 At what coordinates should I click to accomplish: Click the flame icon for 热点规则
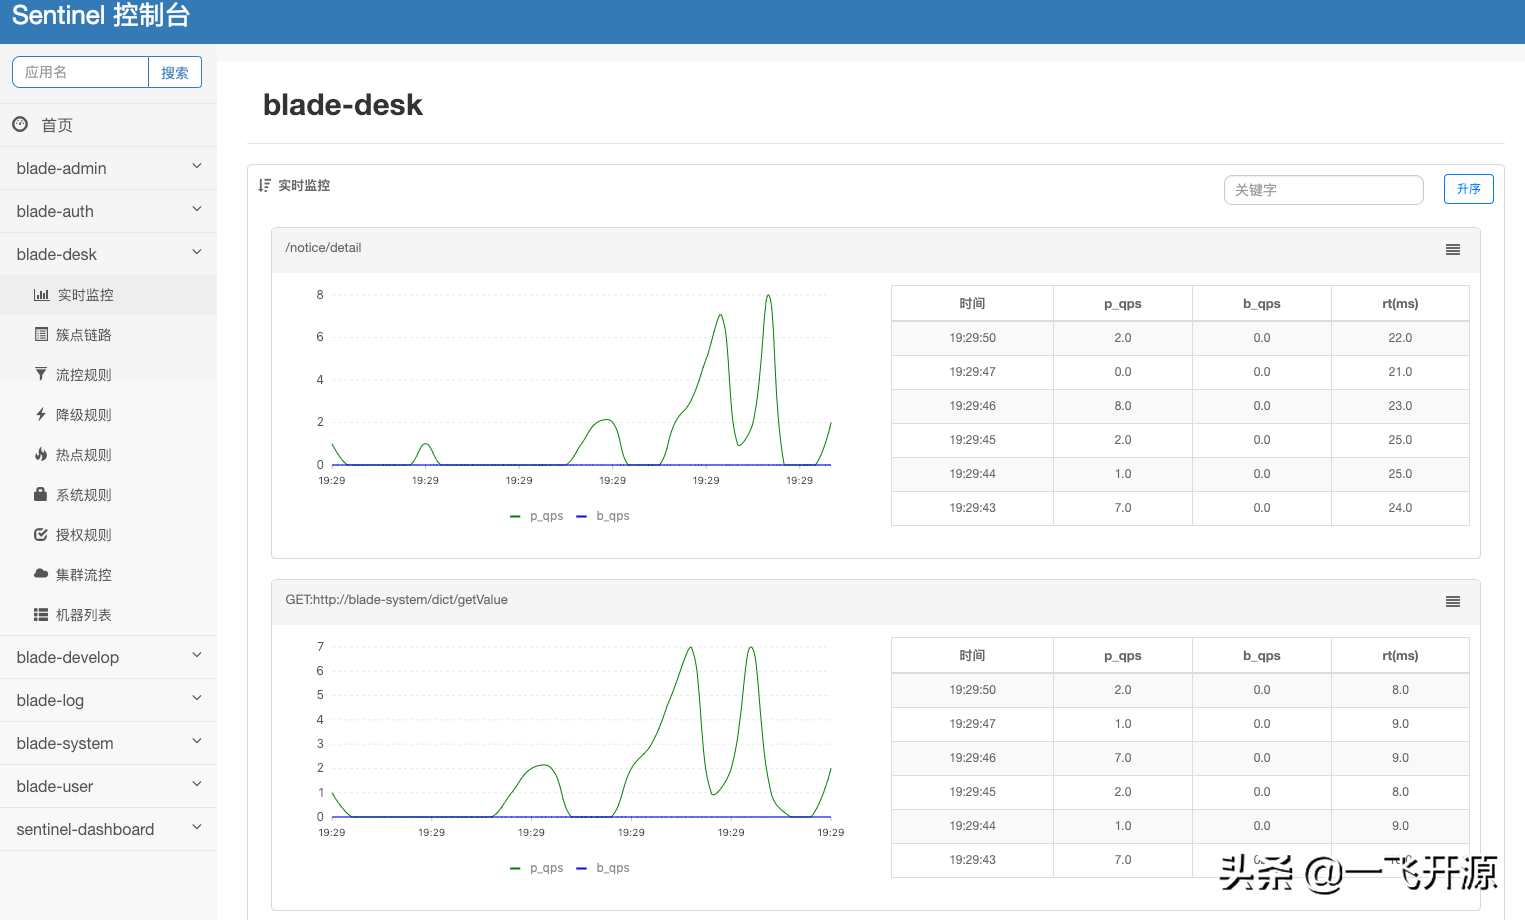coord(41,454)
